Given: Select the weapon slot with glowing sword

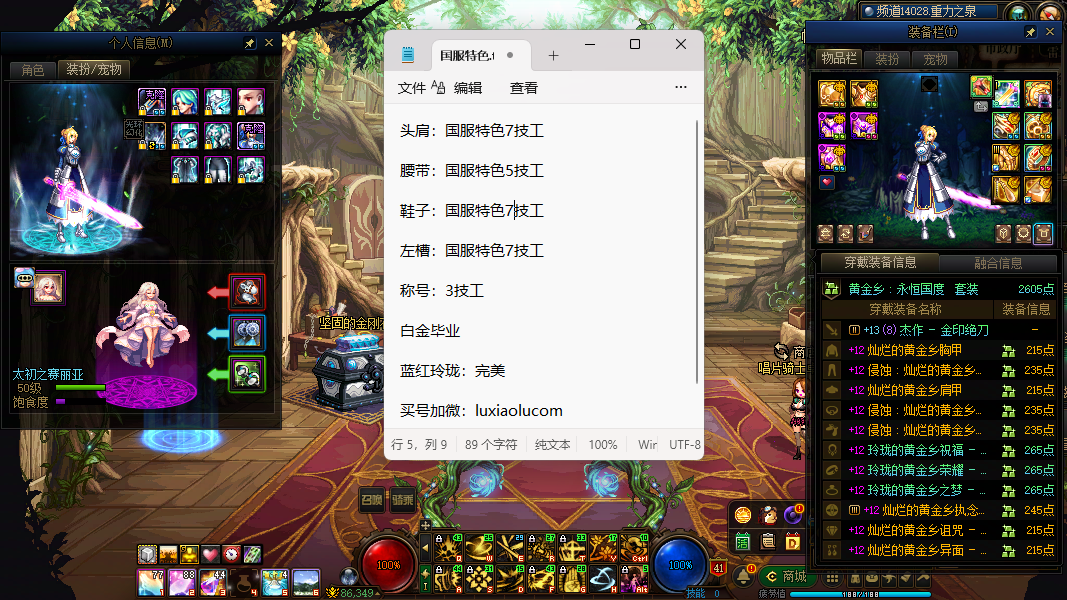Looking at the screenshot, I should click(1007, 94).
